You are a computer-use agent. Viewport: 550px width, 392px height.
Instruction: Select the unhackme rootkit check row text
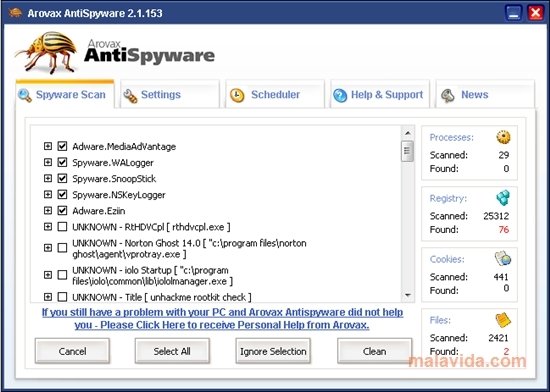tap(162, 297)
